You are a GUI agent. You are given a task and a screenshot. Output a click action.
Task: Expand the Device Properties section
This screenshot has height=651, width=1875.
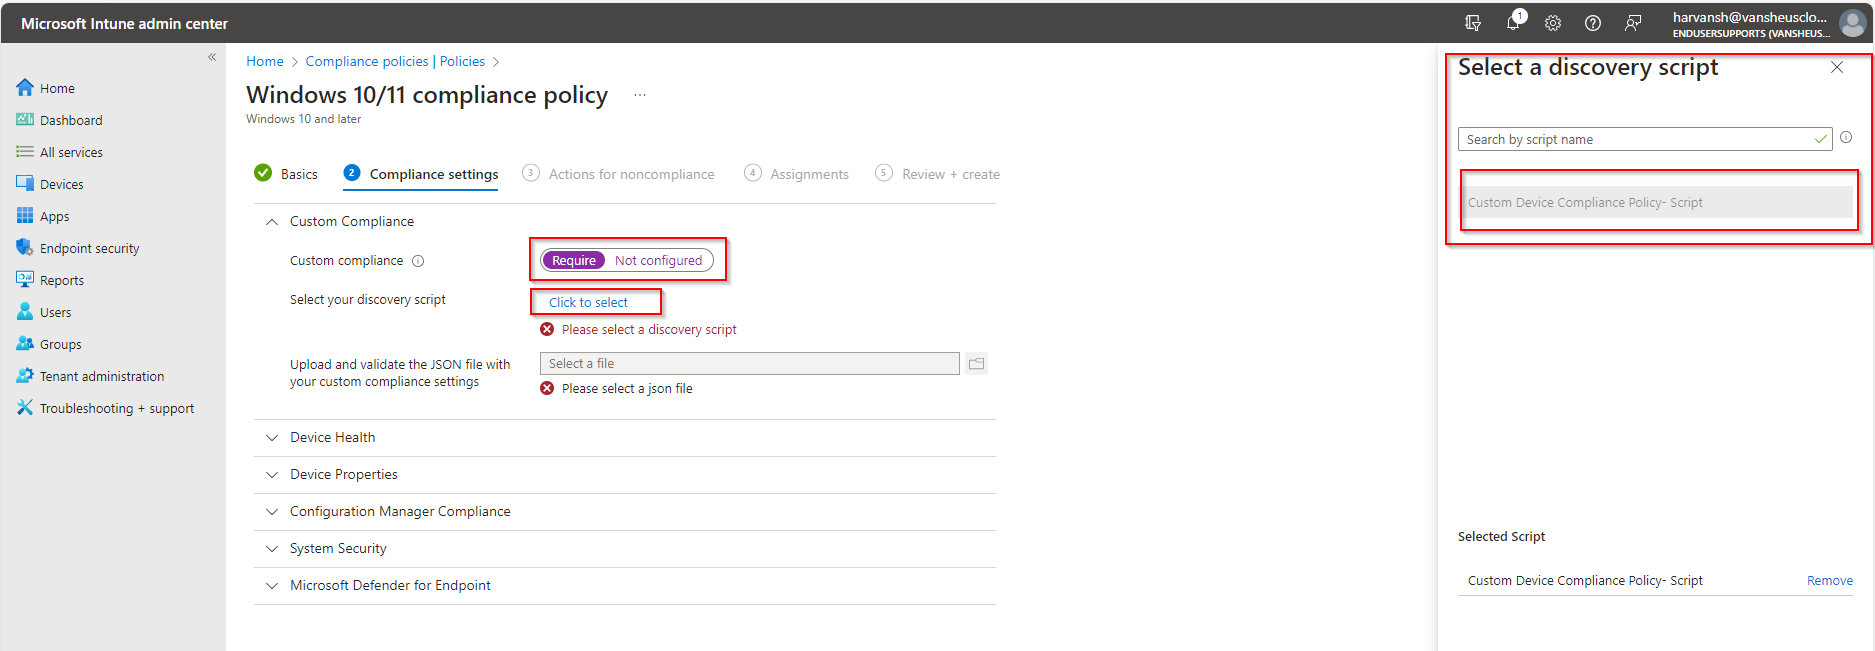272,475
